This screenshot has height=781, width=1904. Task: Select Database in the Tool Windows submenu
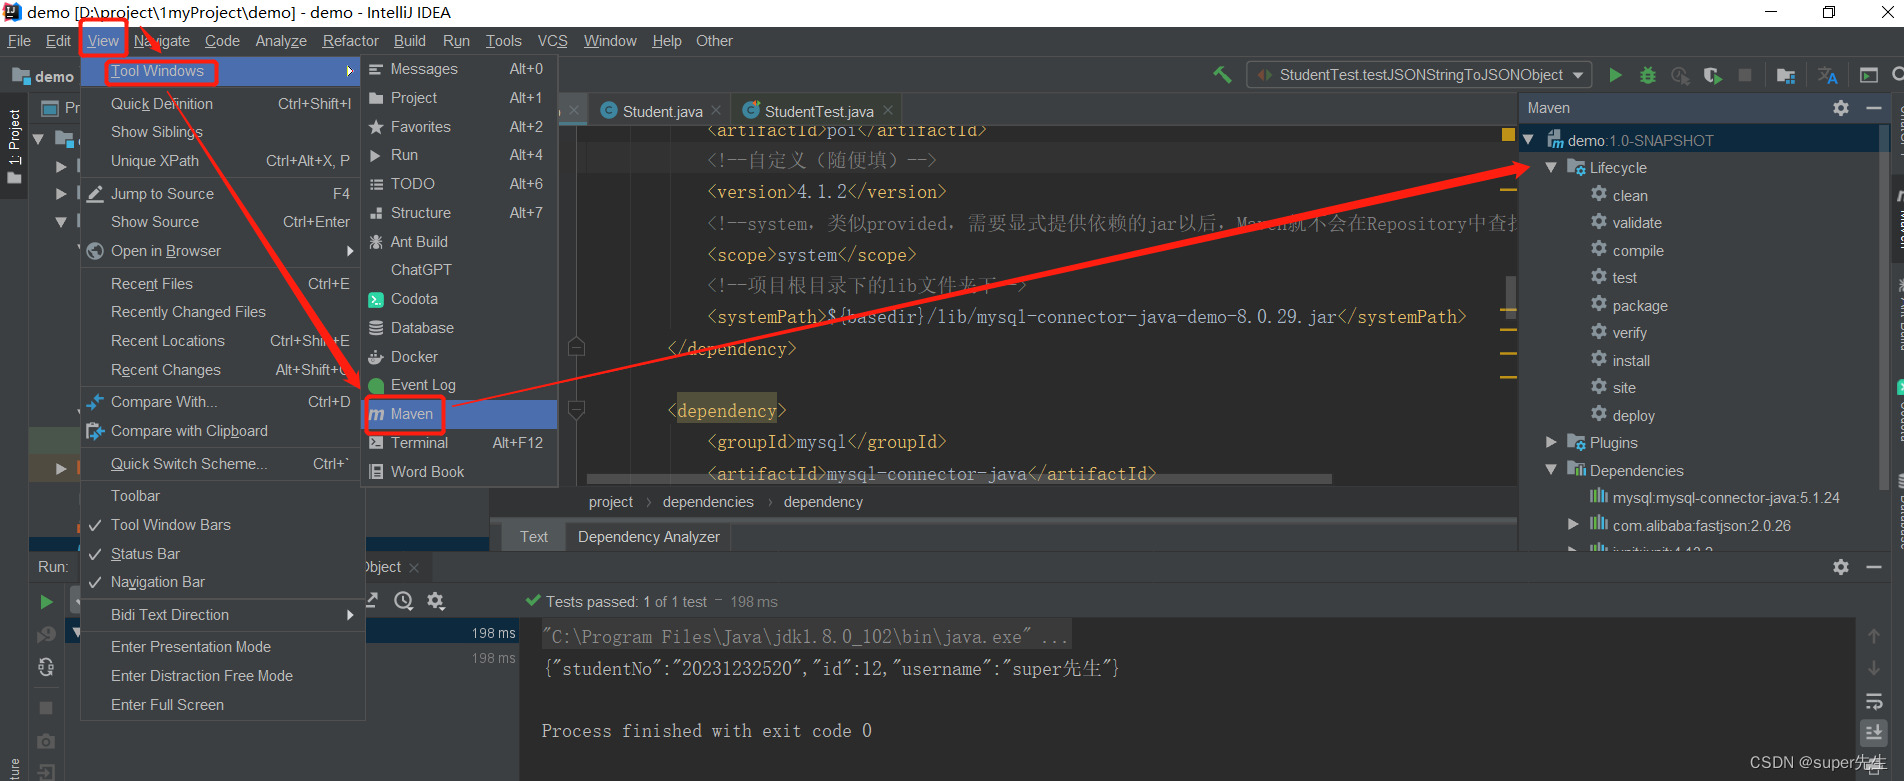coord(459,328)
